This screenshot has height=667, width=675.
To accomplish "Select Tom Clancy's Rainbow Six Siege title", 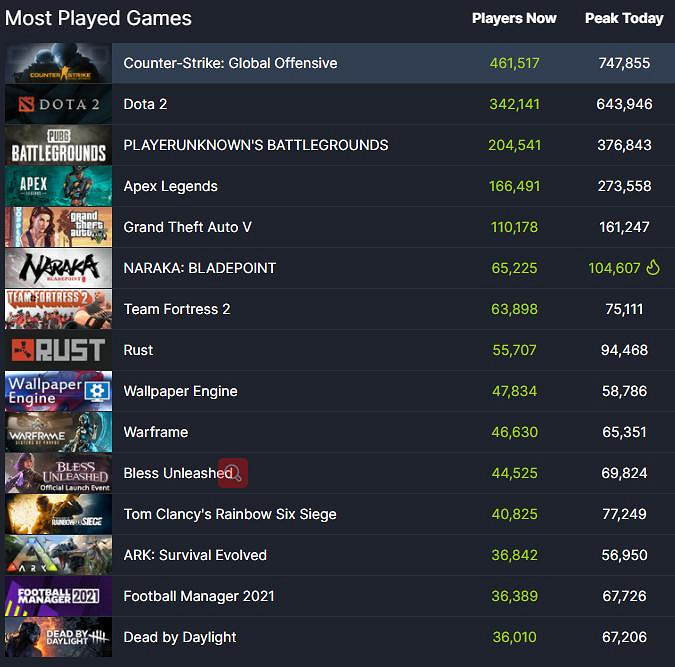I will point(229,514).
